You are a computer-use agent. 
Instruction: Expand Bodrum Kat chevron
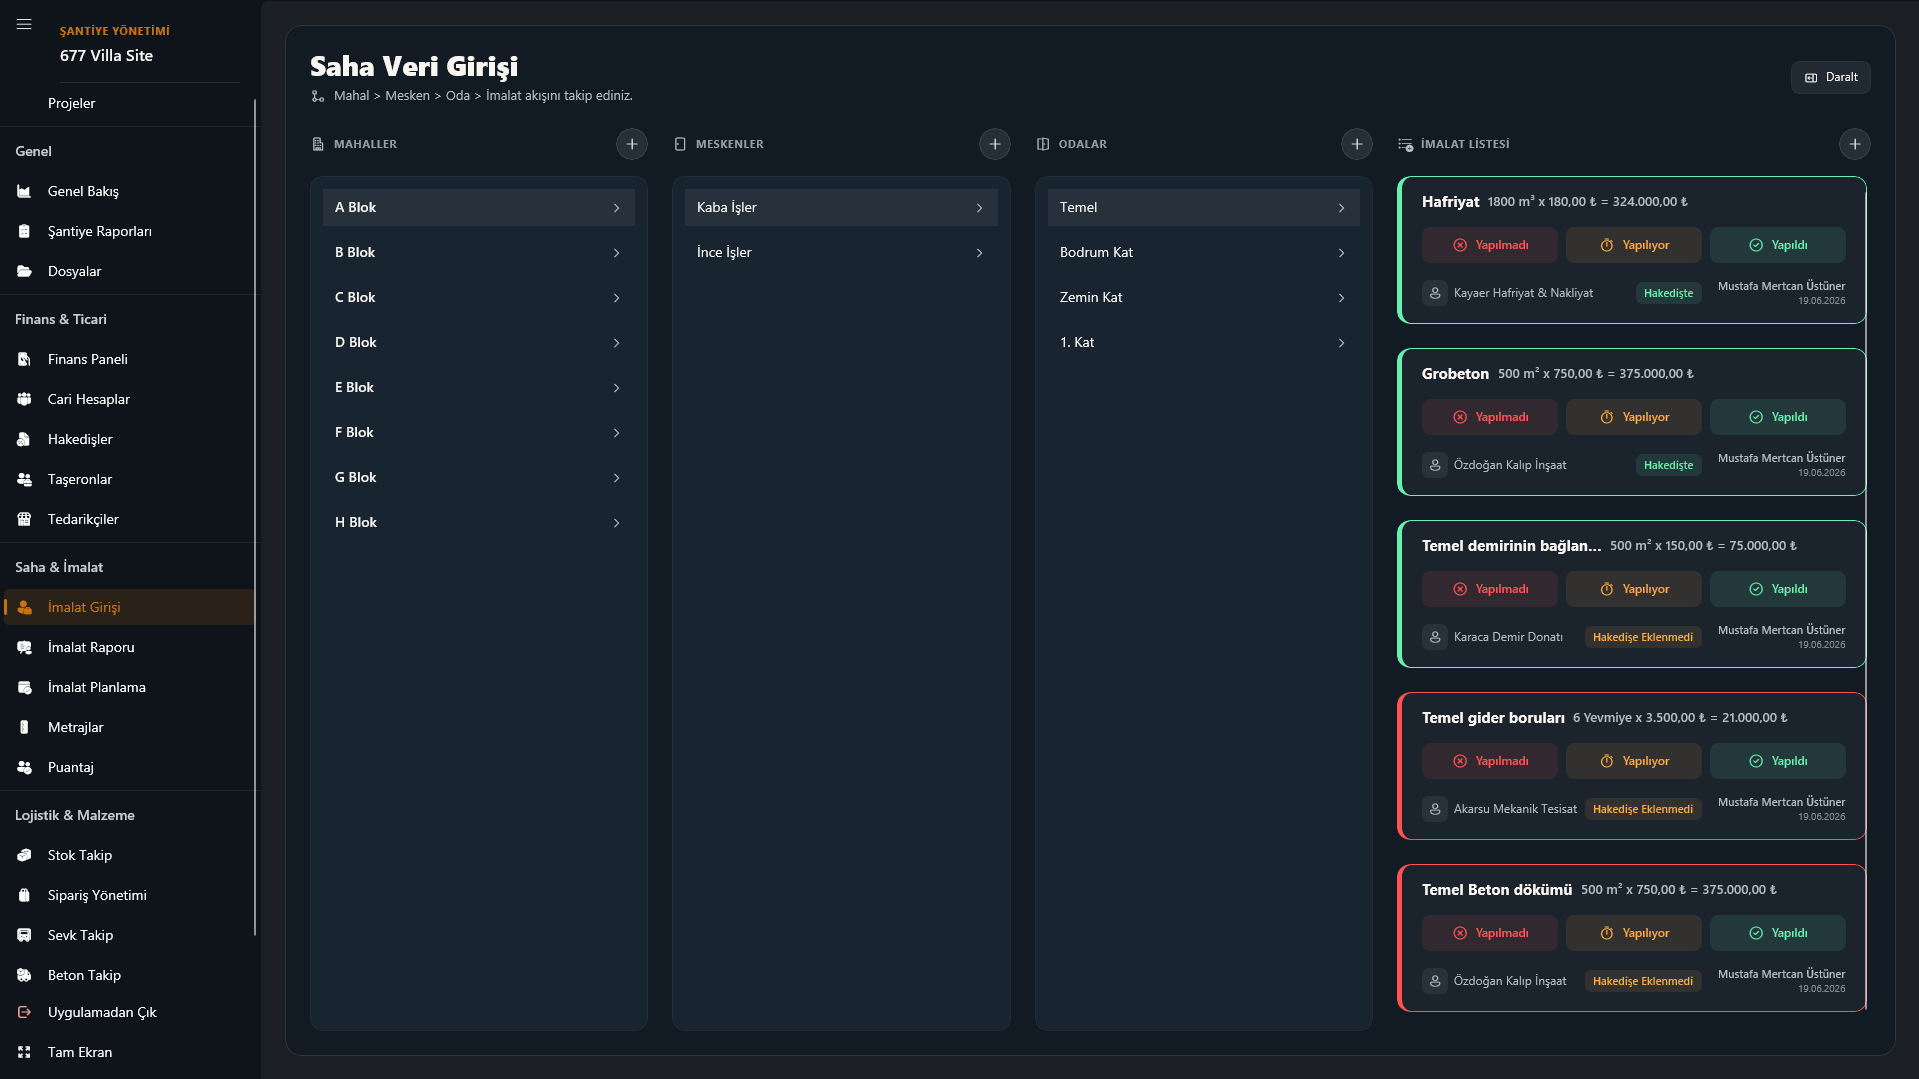pos(1342,253)
